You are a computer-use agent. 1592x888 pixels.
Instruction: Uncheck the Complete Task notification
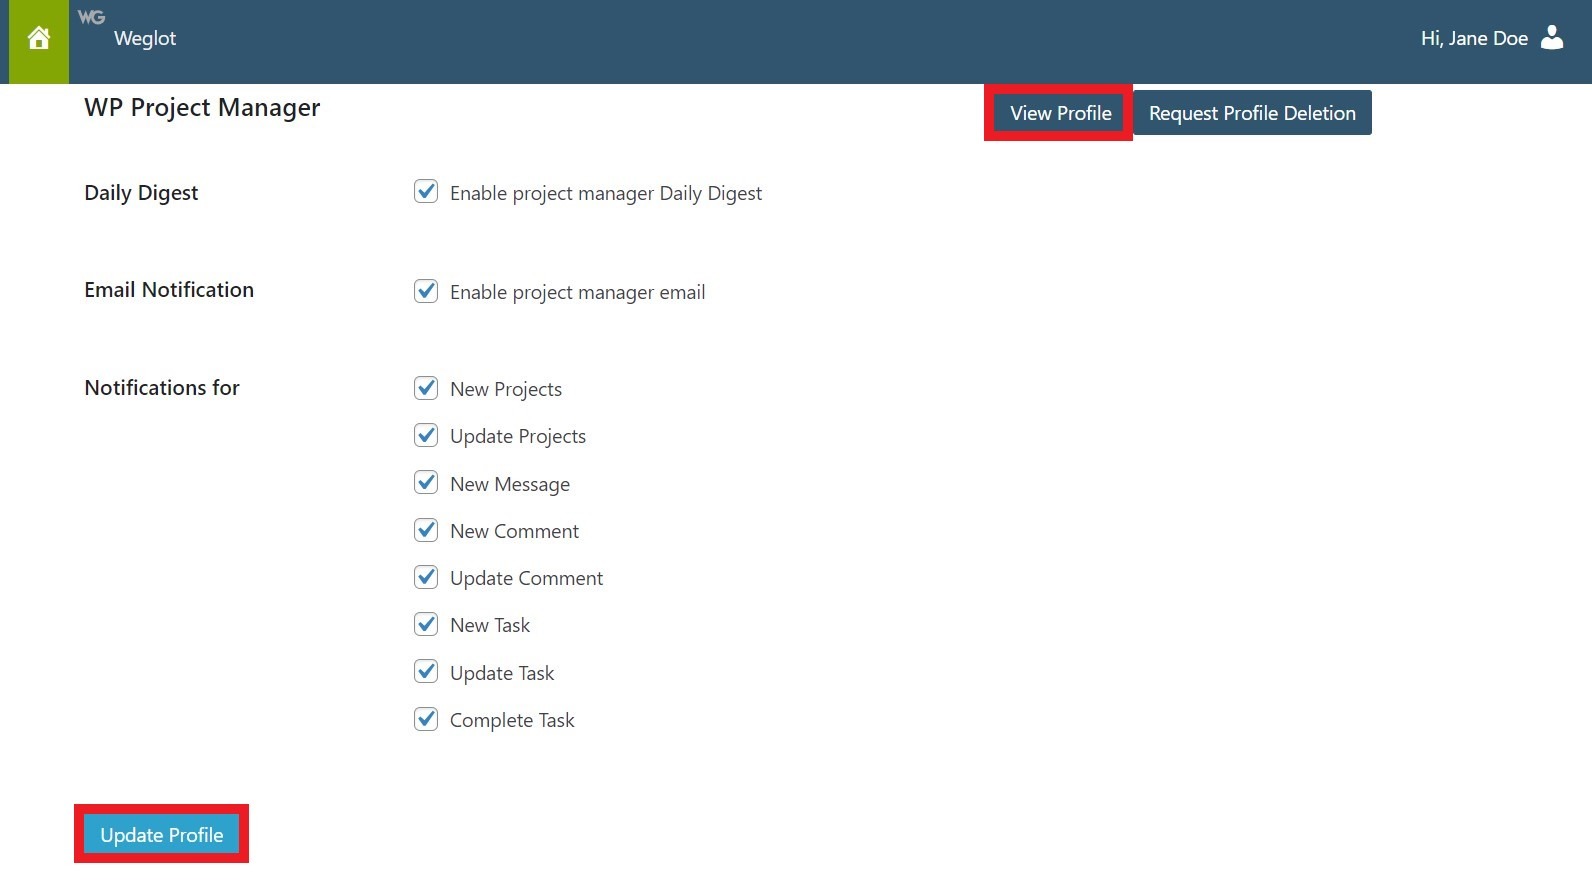click(x=426, y=718)
